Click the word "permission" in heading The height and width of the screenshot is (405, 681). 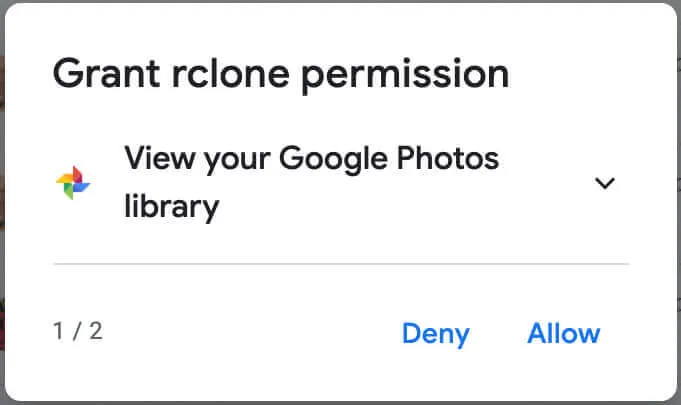405,76
